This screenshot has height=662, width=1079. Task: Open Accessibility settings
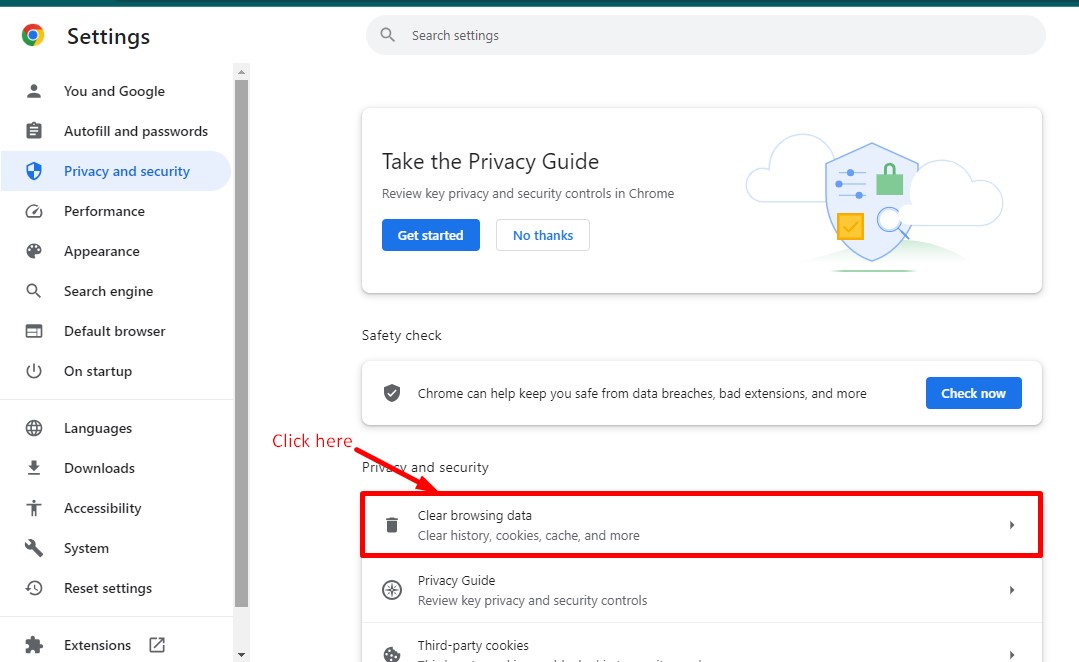[x=116, y=508]
